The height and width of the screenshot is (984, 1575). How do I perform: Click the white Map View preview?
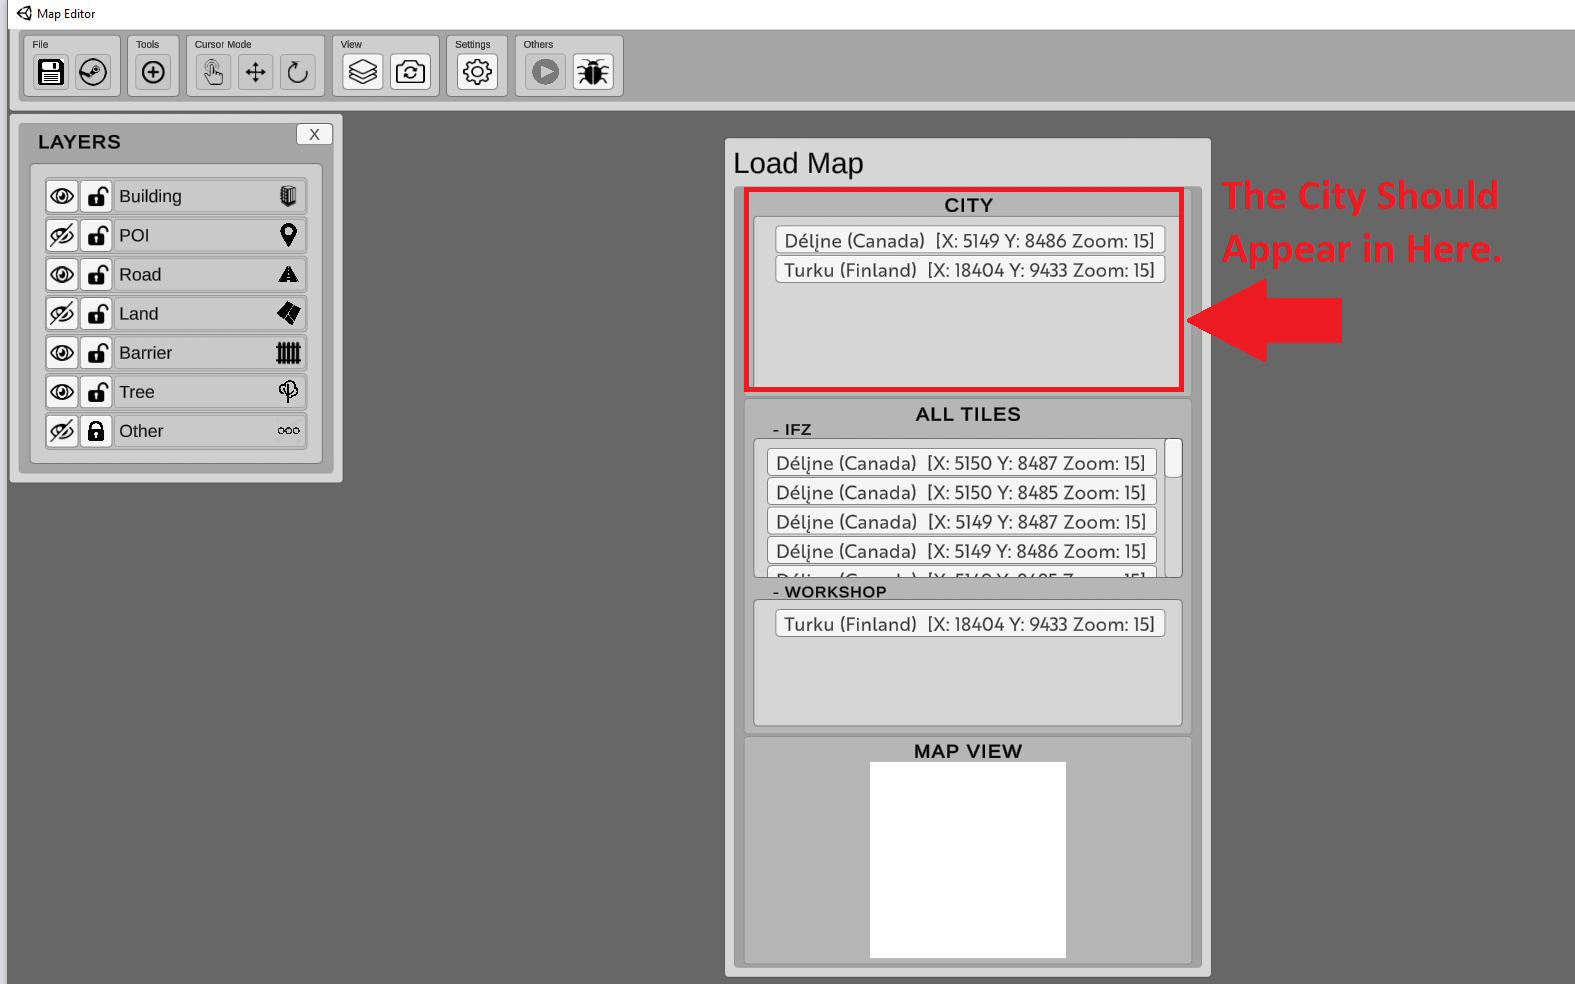coord(967,859)
